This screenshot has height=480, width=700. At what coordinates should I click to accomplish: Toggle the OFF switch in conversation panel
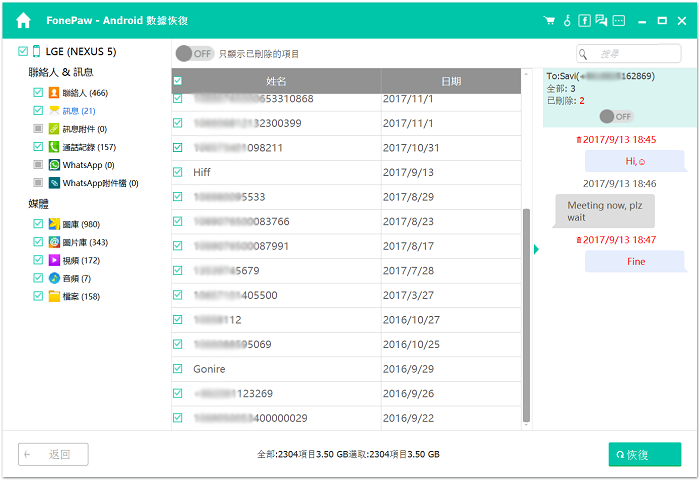[x=617, y=117]
